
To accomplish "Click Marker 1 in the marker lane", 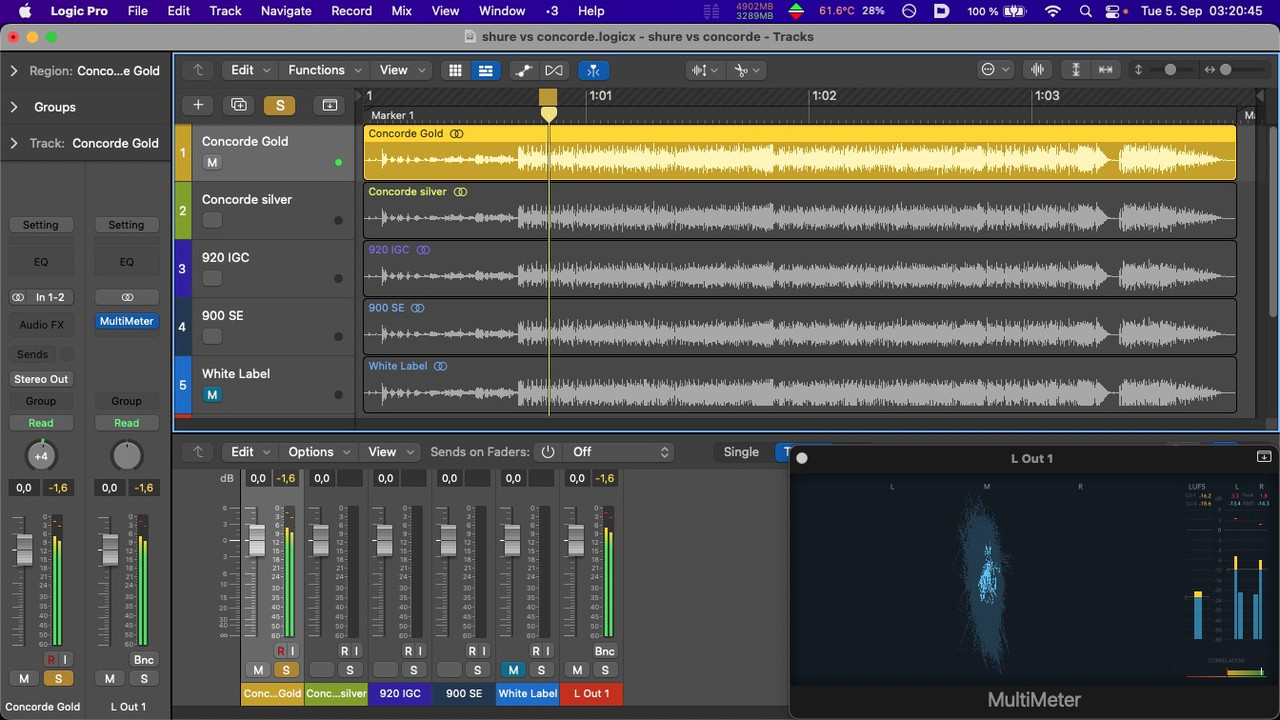I will coord(392,115).
